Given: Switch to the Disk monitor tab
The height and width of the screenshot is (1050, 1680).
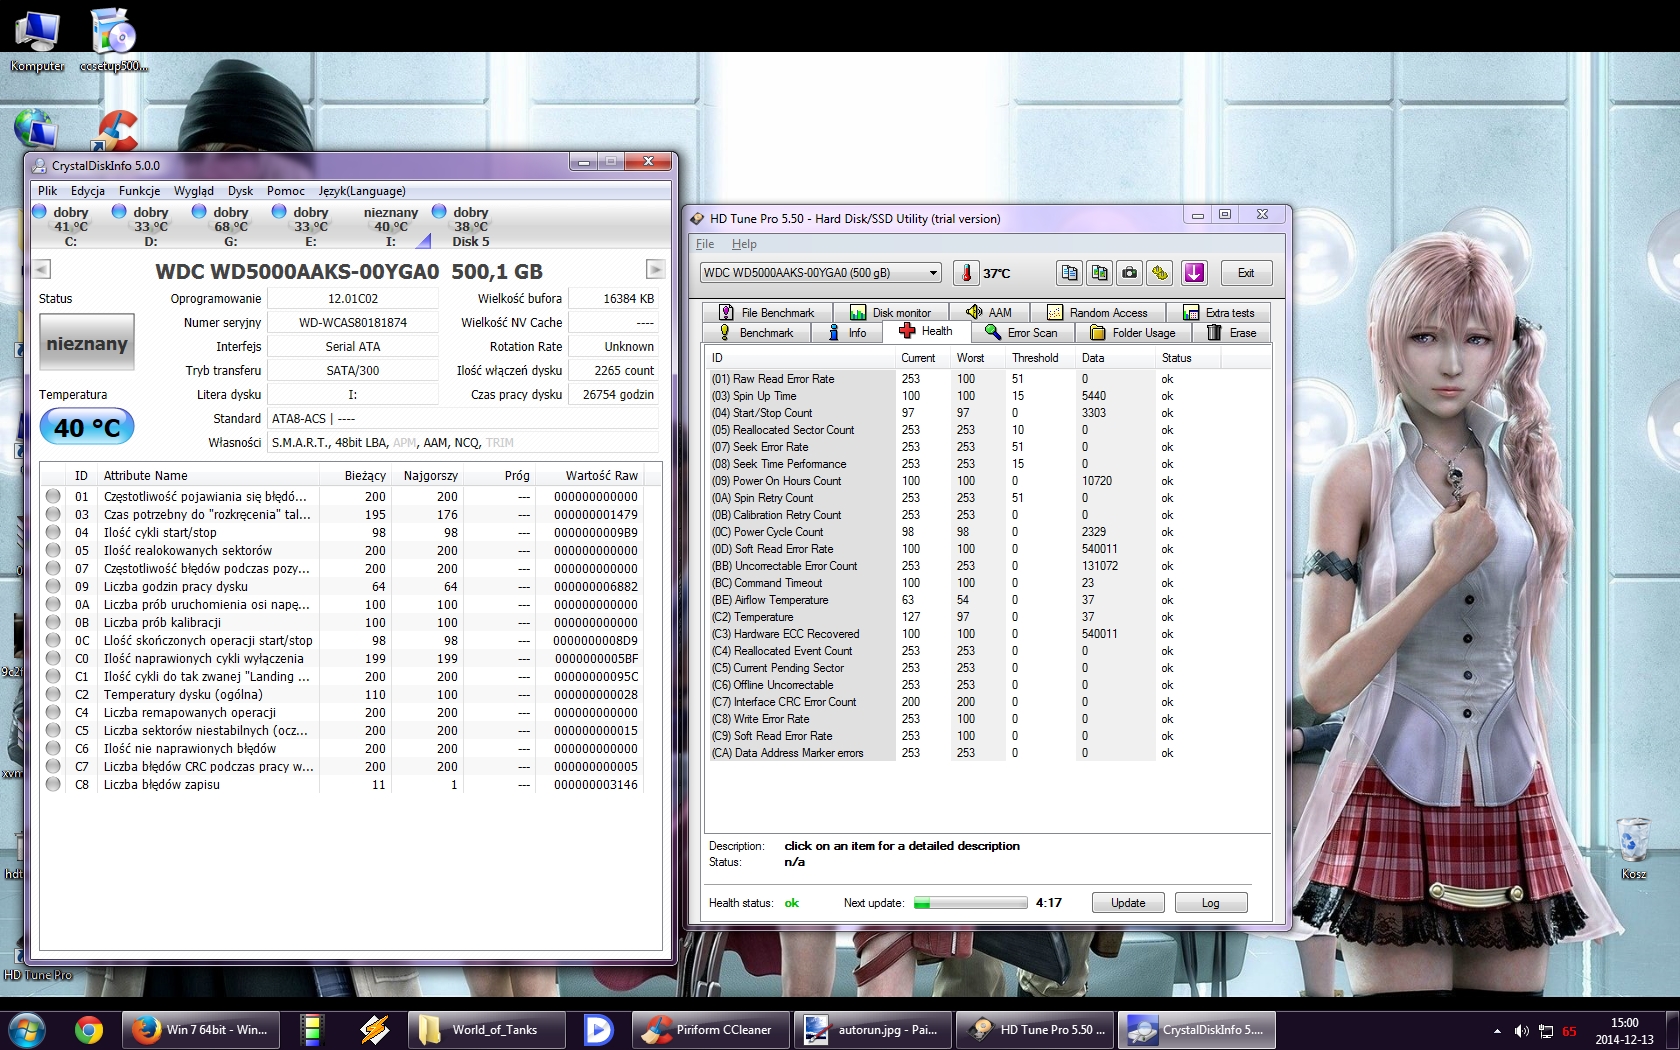Looking at the screenshot, I should pyautogui.click(x=890, y=313).
